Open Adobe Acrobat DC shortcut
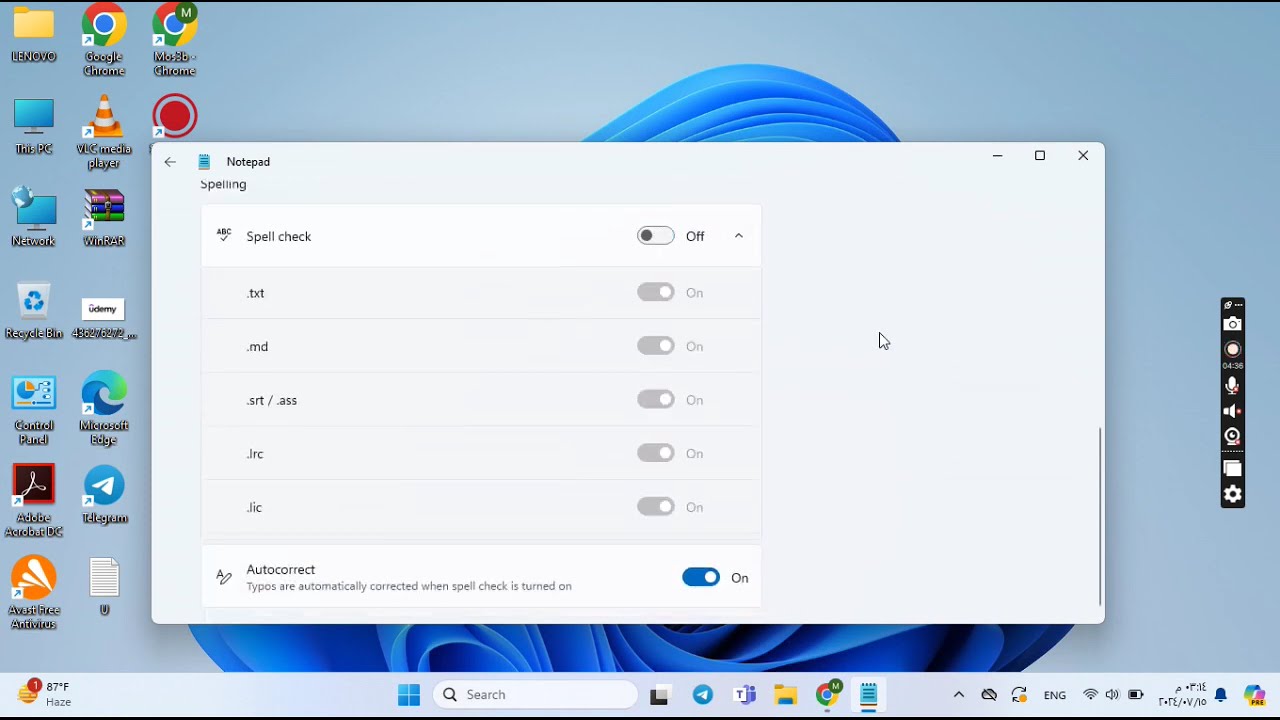This screenshot has height=720, width=1280. coord(34,500)
